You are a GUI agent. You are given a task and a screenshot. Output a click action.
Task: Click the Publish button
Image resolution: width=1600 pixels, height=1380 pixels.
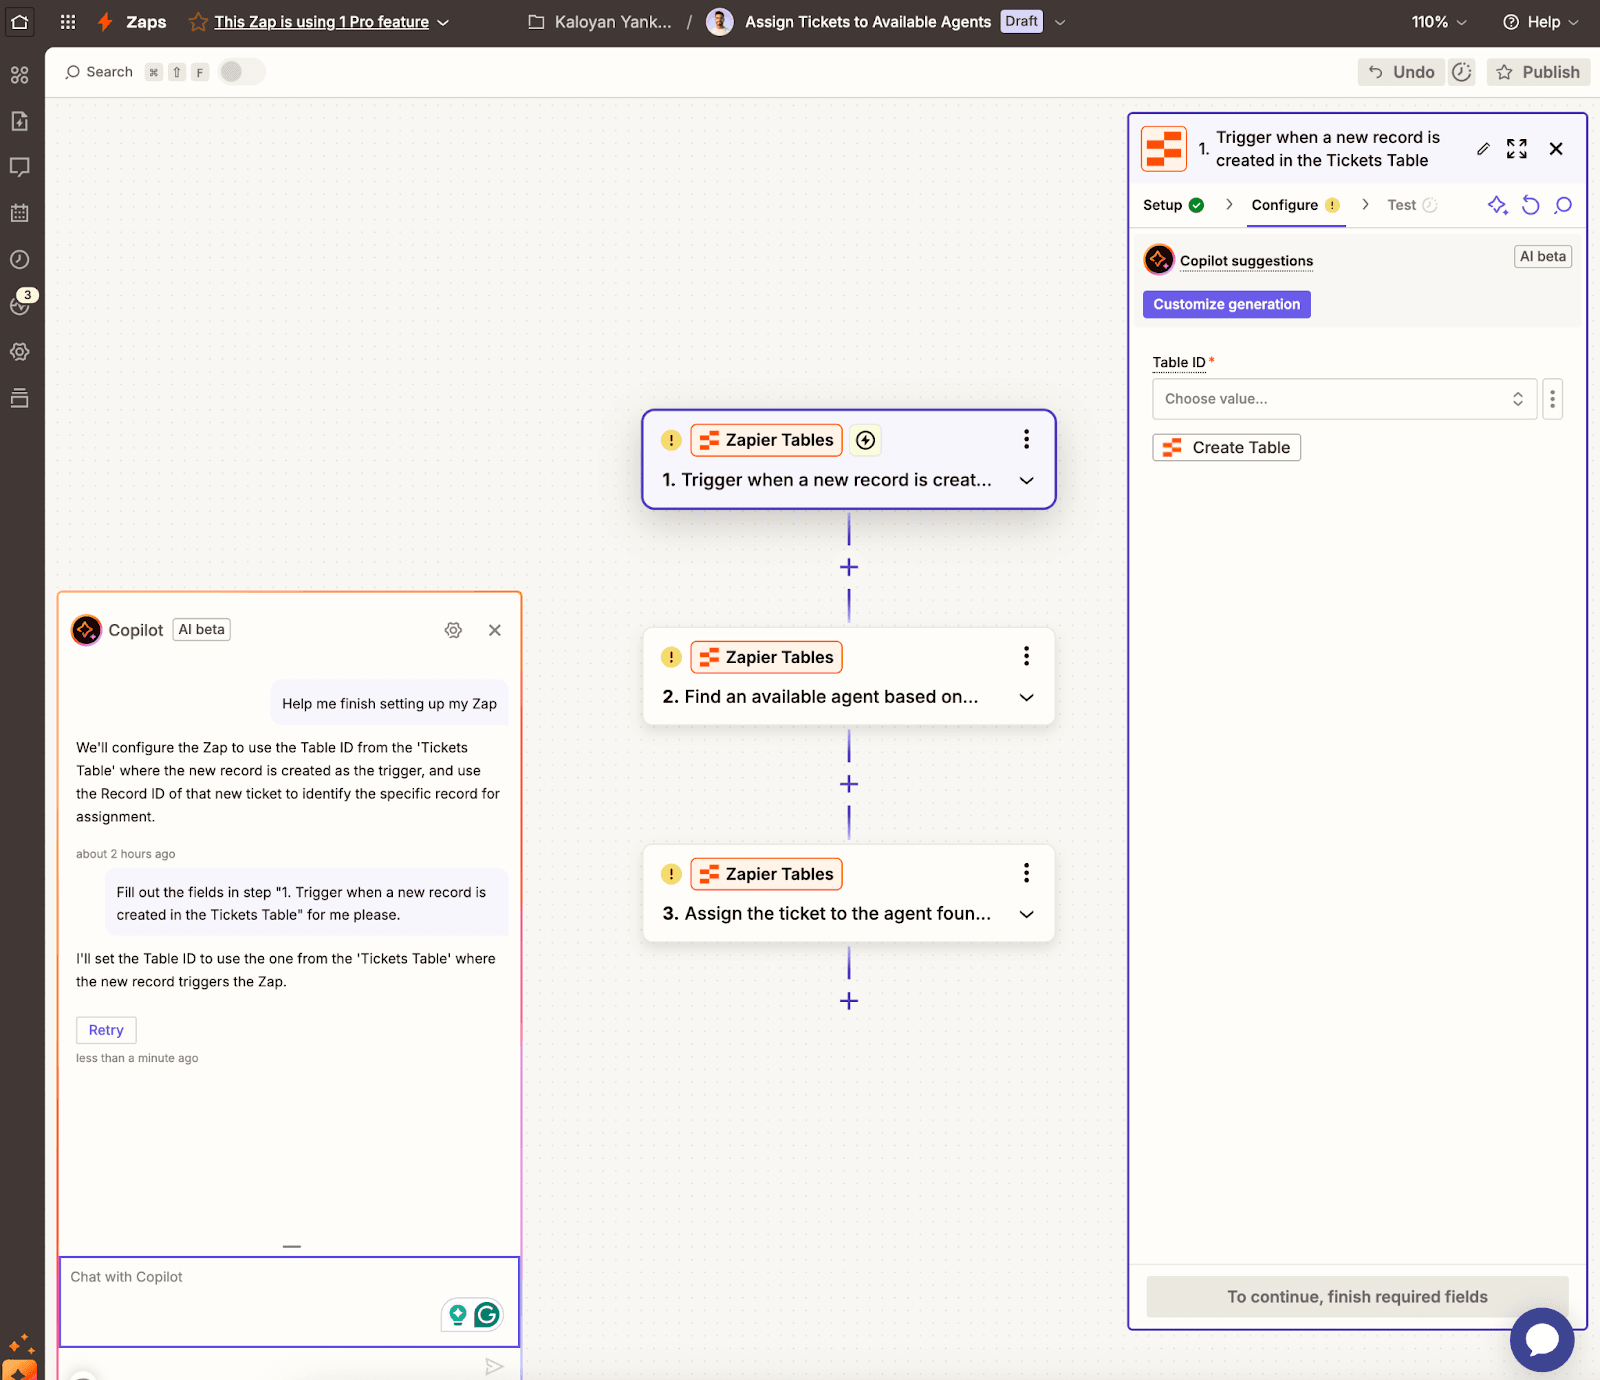[1538, 72]
